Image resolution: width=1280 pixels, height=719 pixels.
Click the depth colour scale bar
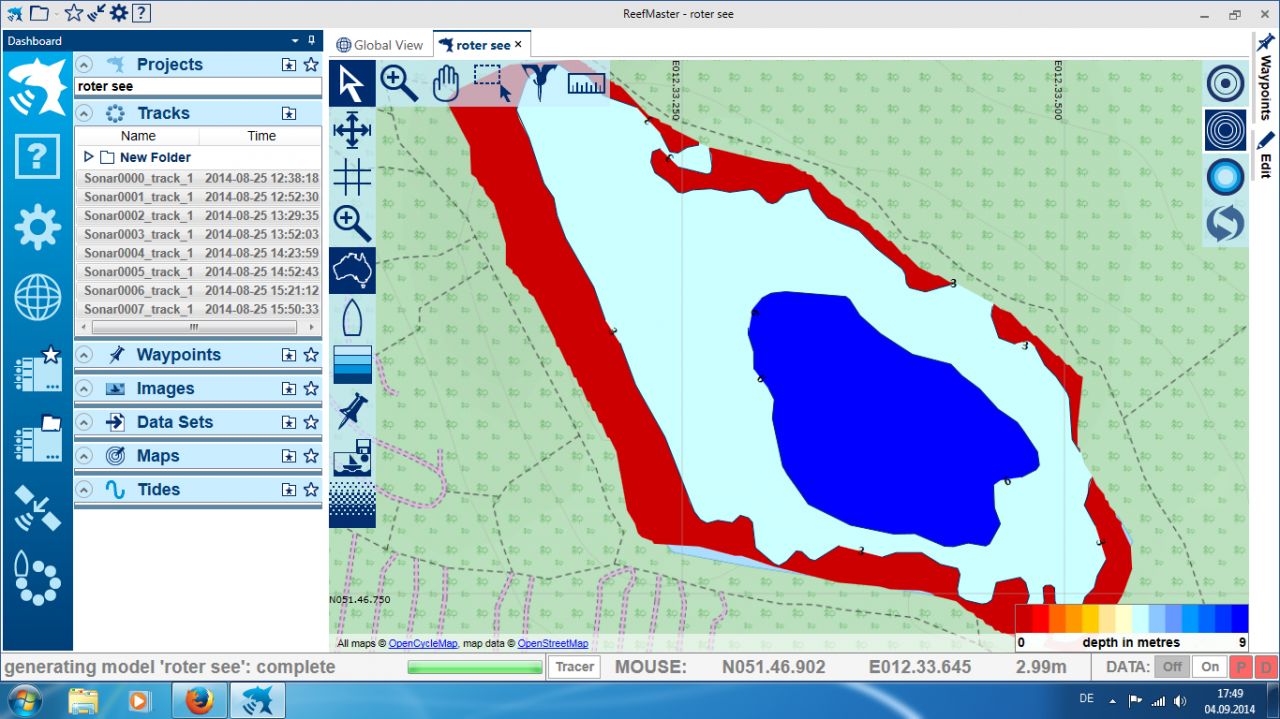tap(1131, 618)
